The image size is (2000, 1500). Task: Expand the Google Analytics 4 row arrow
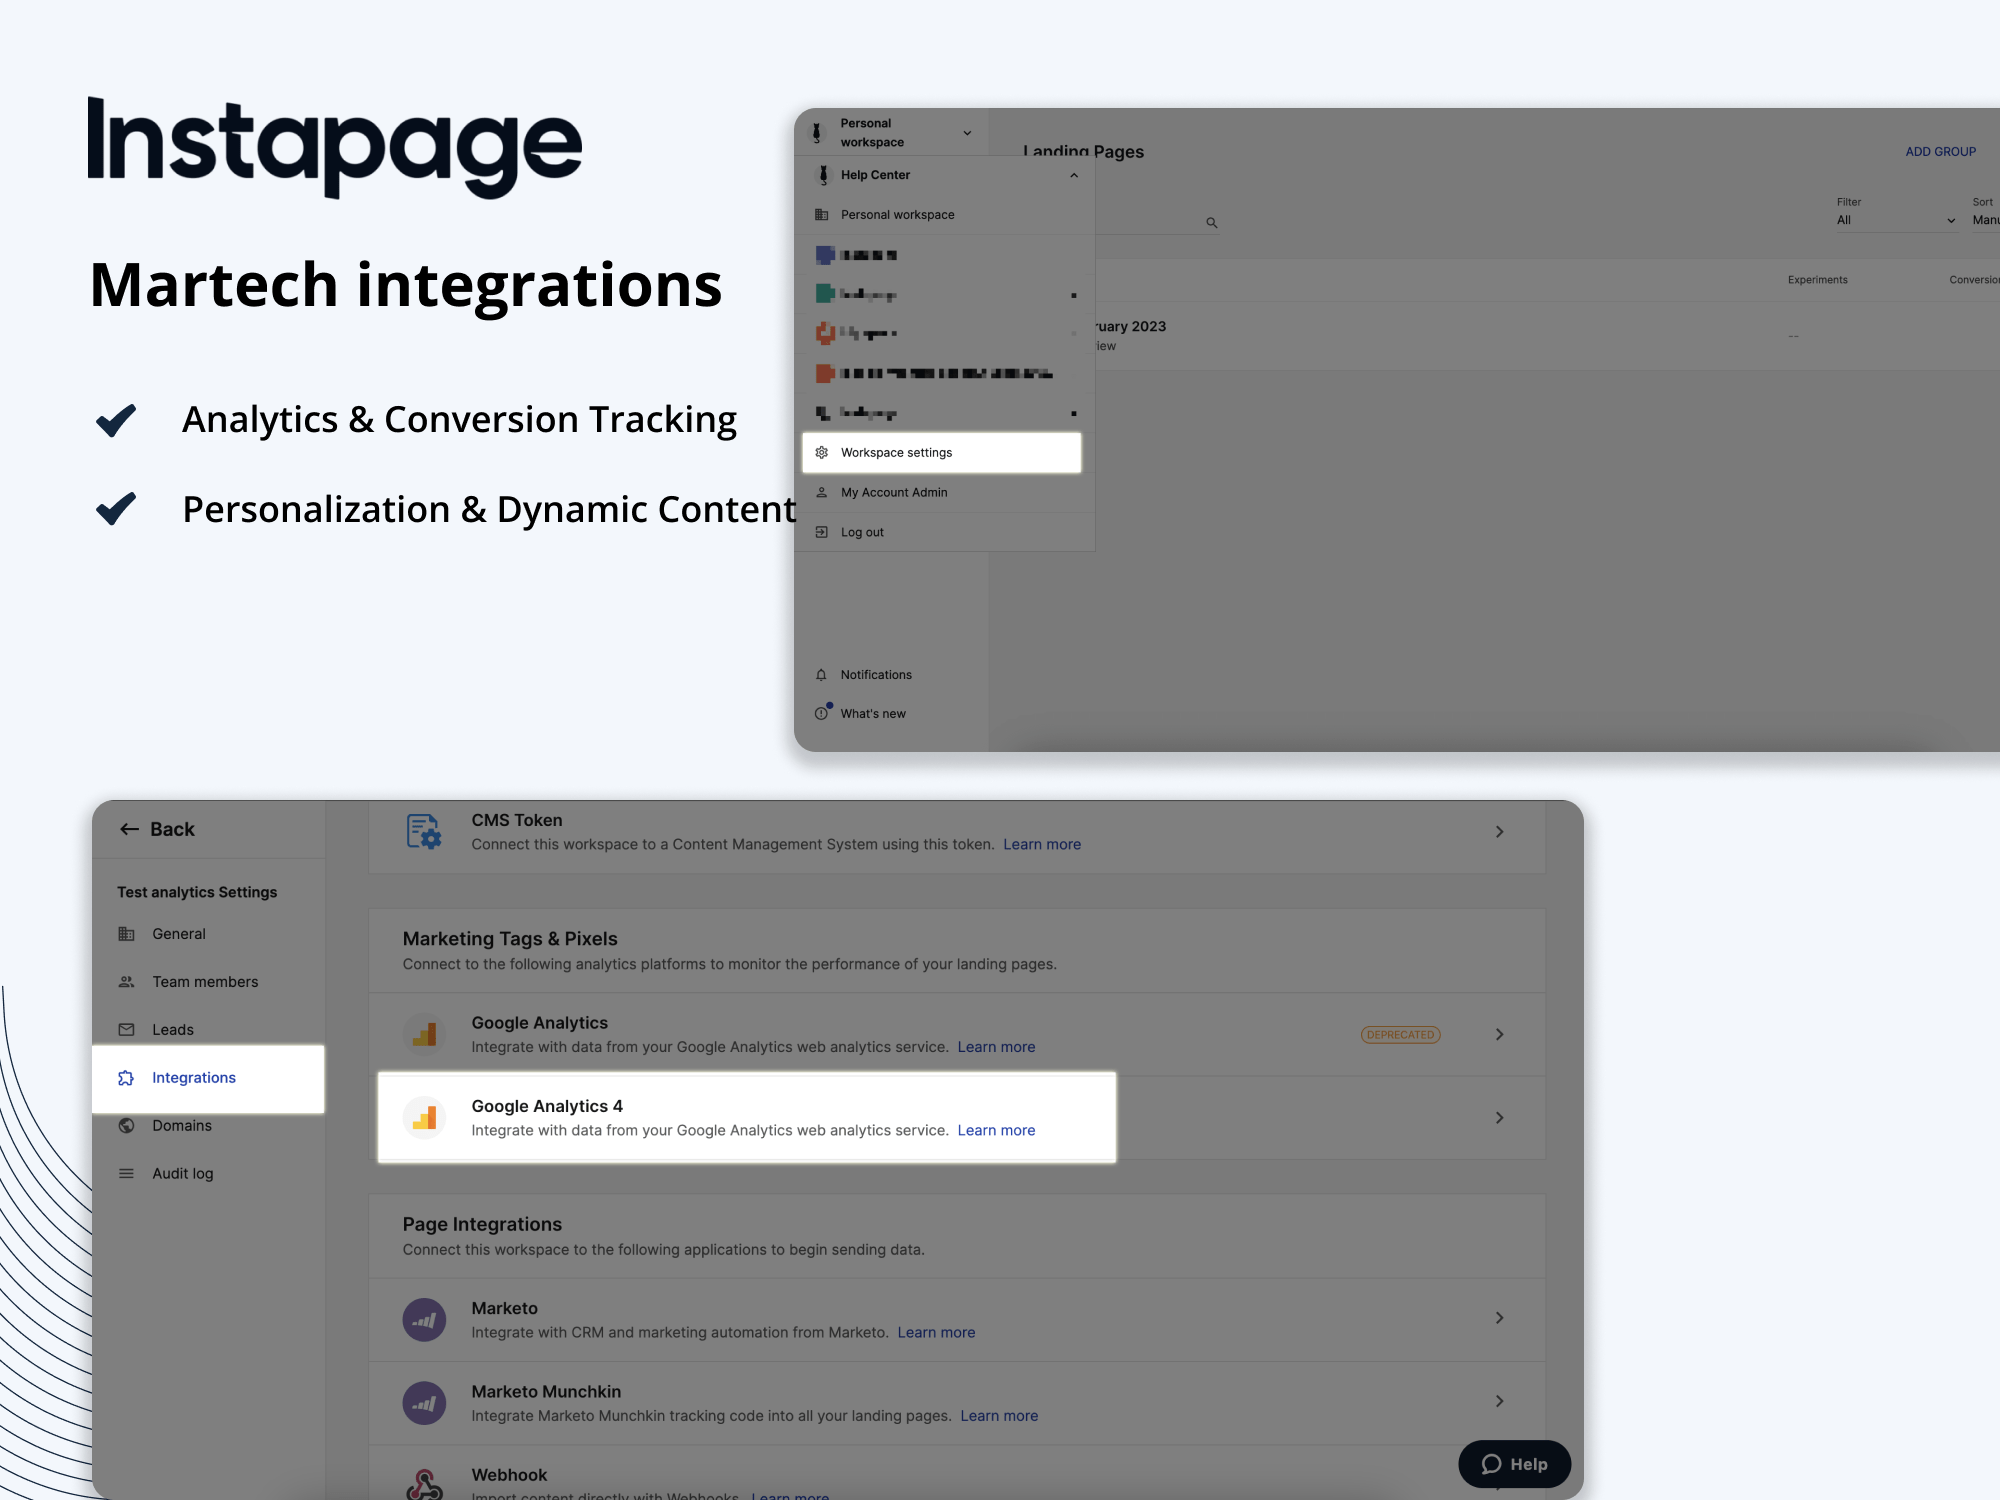click(1499, 1117)
